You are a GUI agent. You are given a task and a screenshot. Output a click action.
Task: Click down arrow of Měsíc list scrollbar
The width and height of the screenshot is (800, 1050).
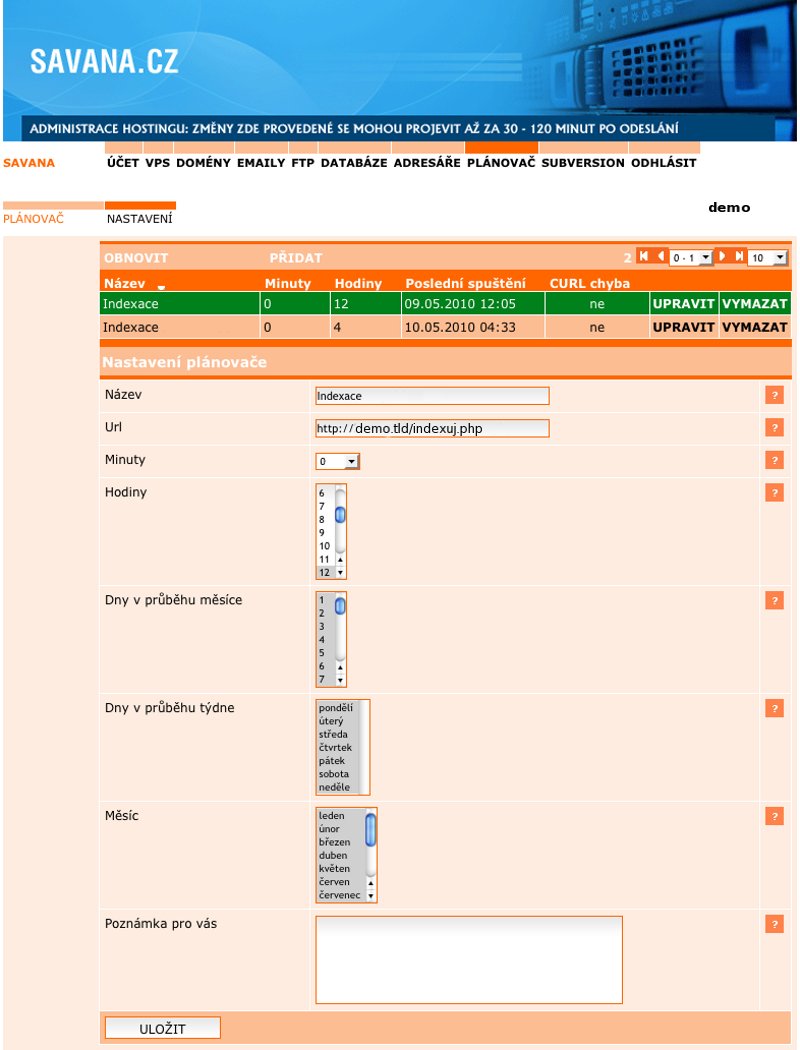pyautogui.click(x=371, y=896)
